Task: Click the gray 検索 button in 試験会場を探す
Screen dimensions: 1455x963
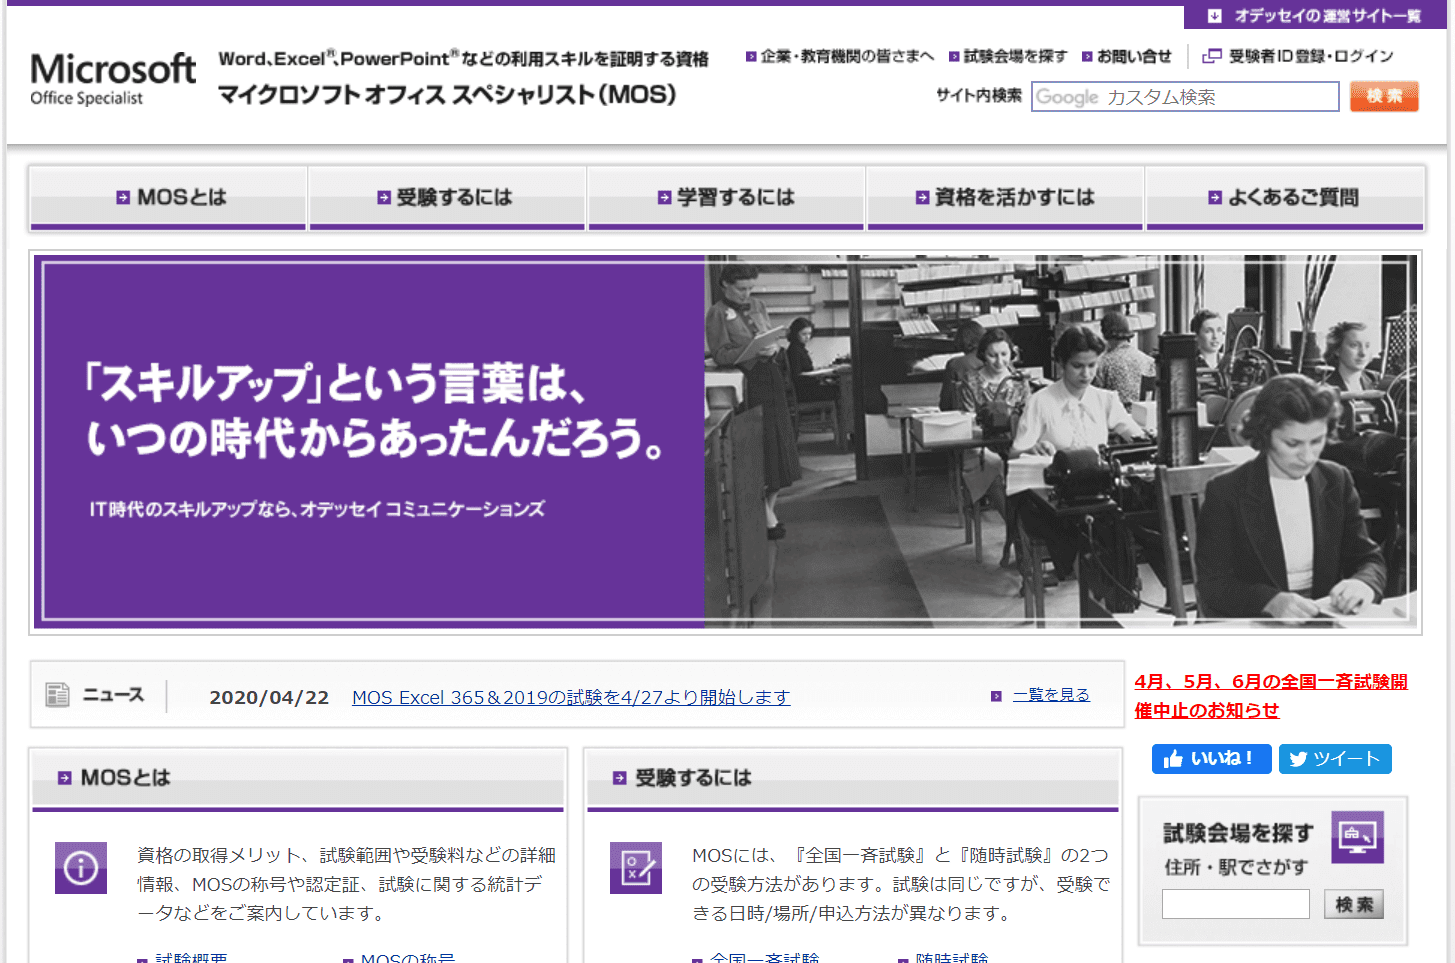Action: pos(1354,904)
